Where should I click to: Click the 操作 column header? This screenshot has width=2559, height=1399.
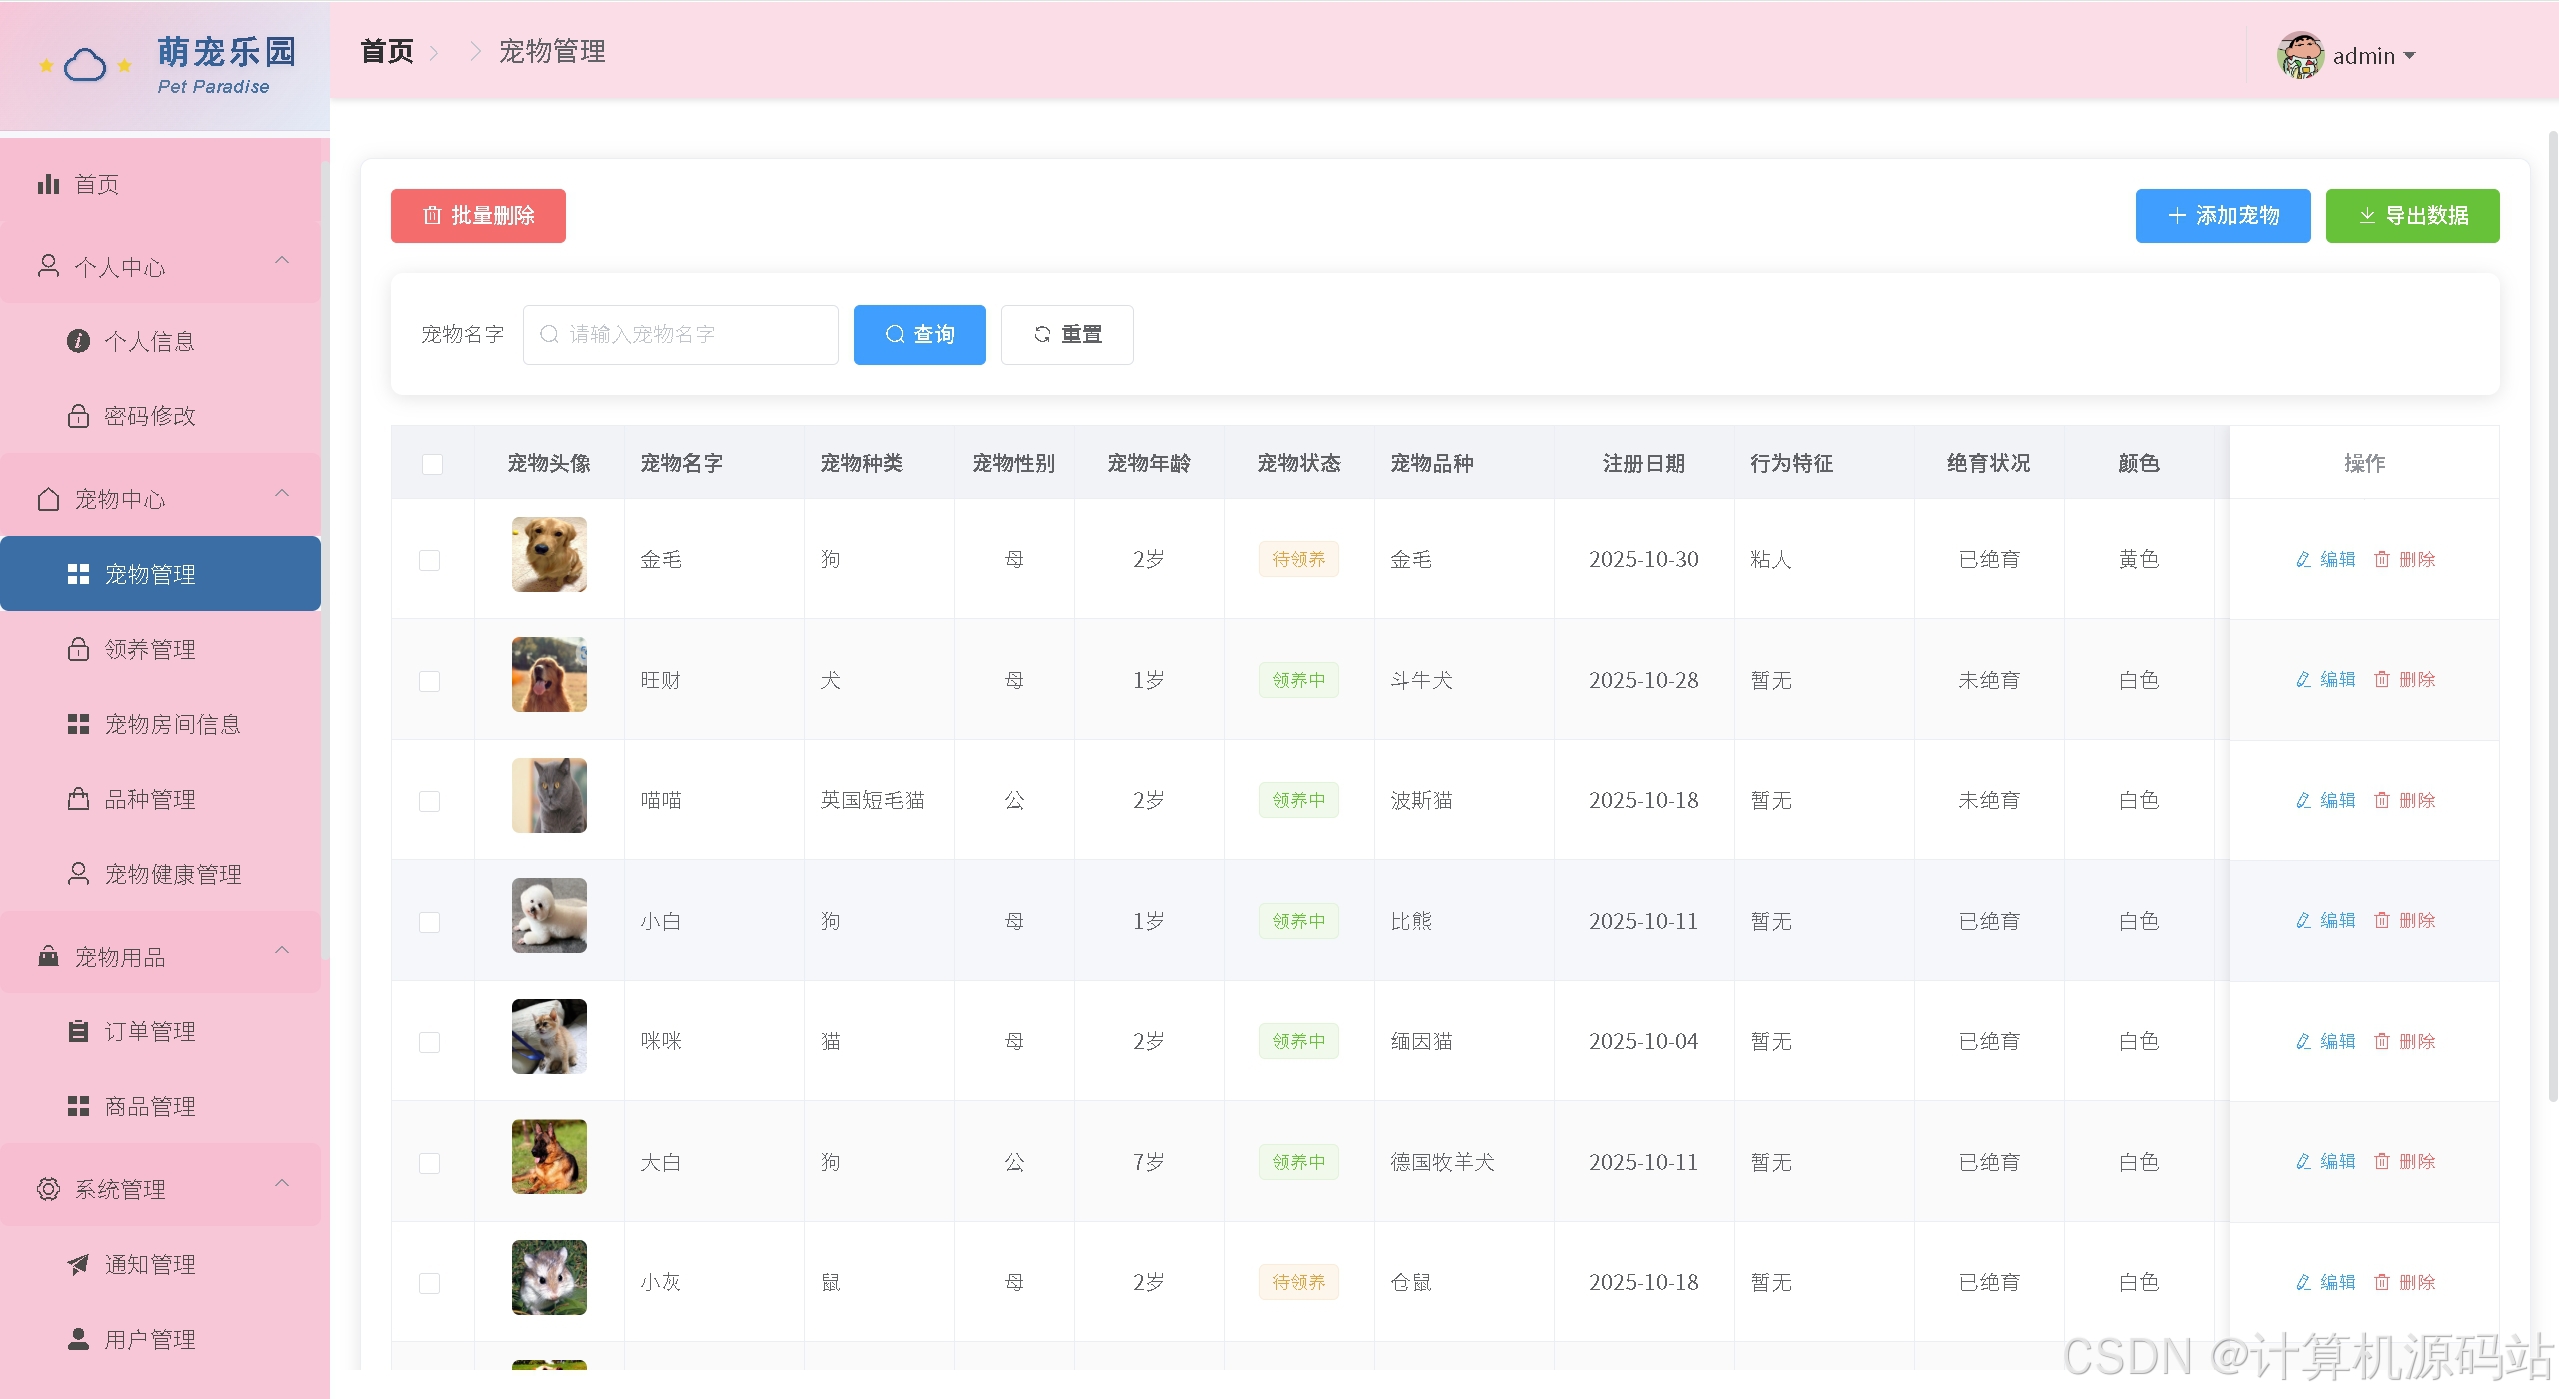[2364, 463]
